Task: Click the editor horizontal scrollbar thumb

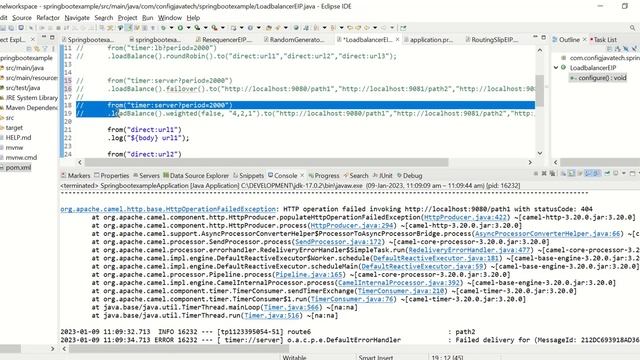Action: point(267,162)
